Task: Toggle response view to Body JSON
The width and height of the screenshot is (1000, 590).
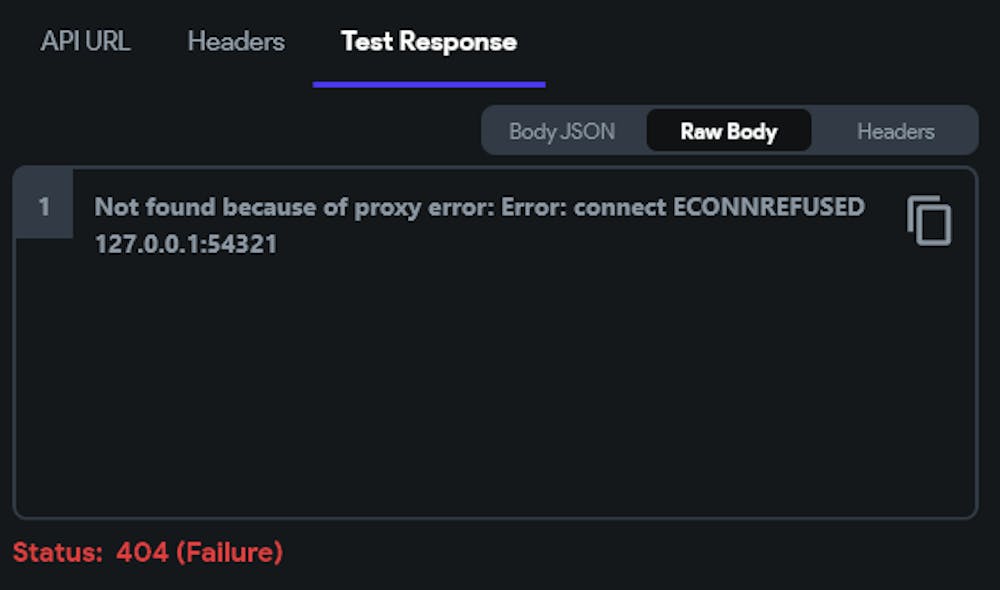Action: 562,131
